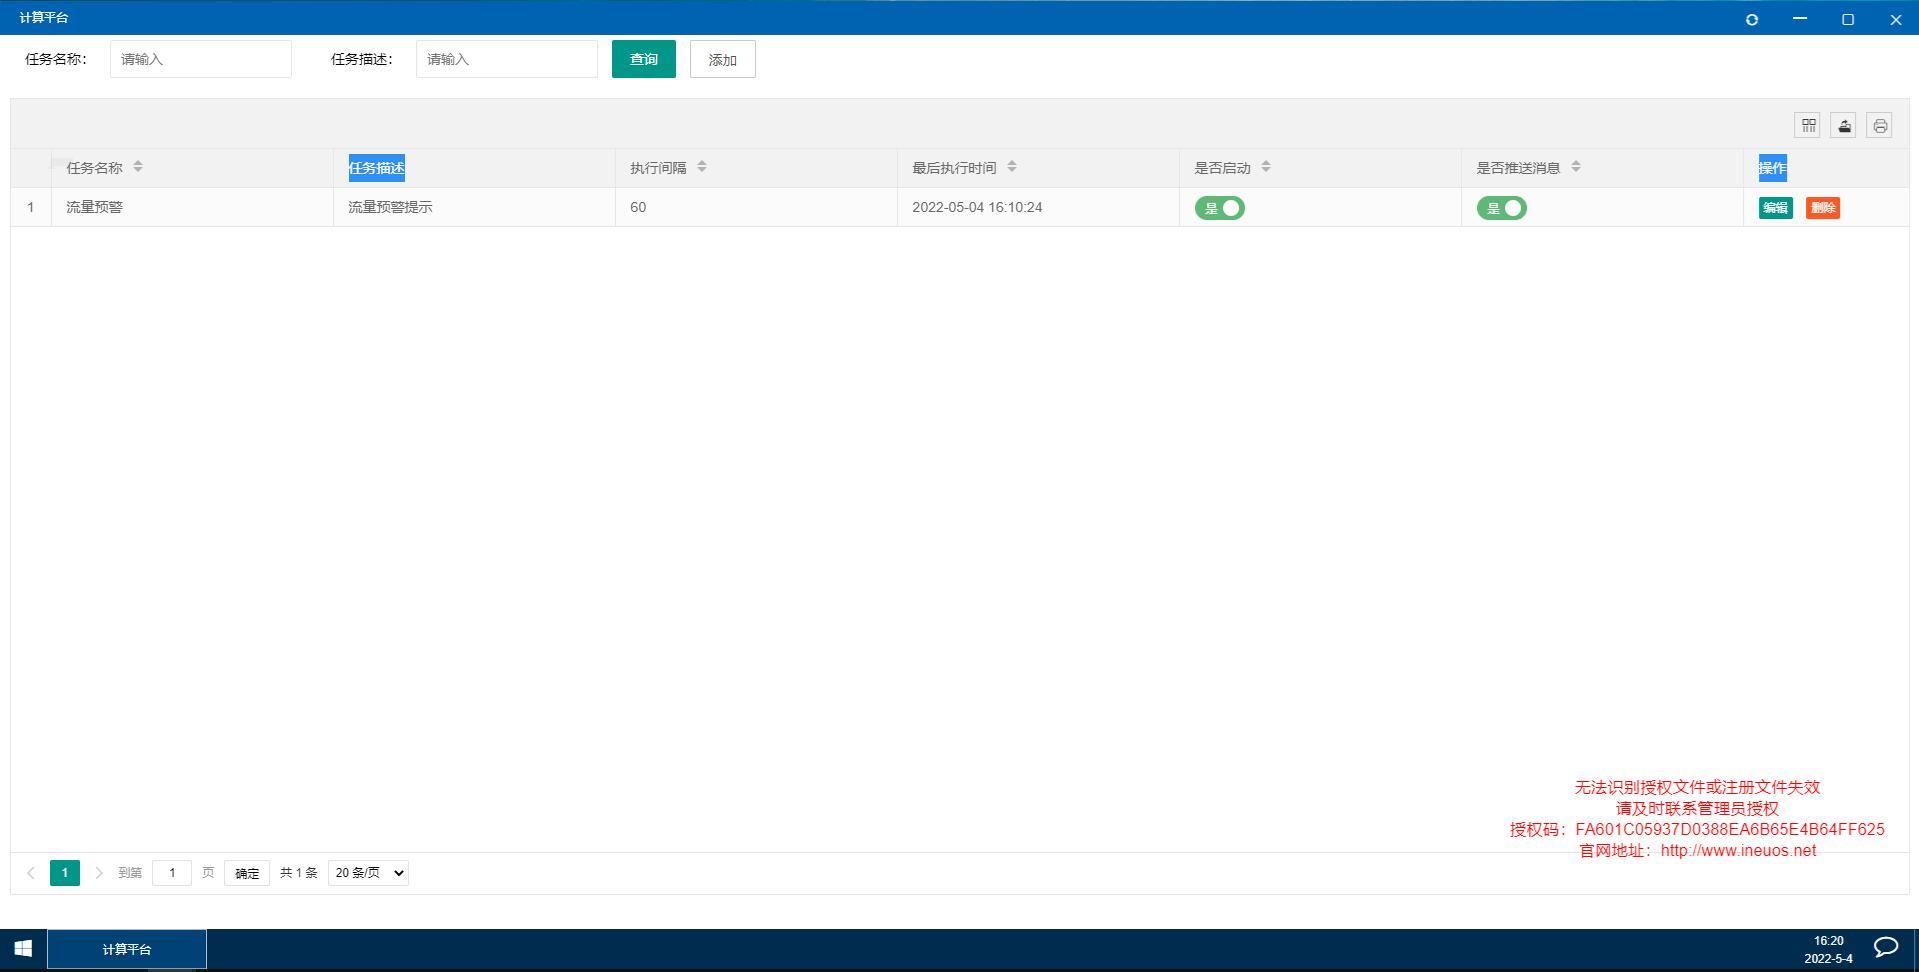This screenshot has width=1919, height=972.
Task: Click the 确定 pagination button
Action: point(247,873)
